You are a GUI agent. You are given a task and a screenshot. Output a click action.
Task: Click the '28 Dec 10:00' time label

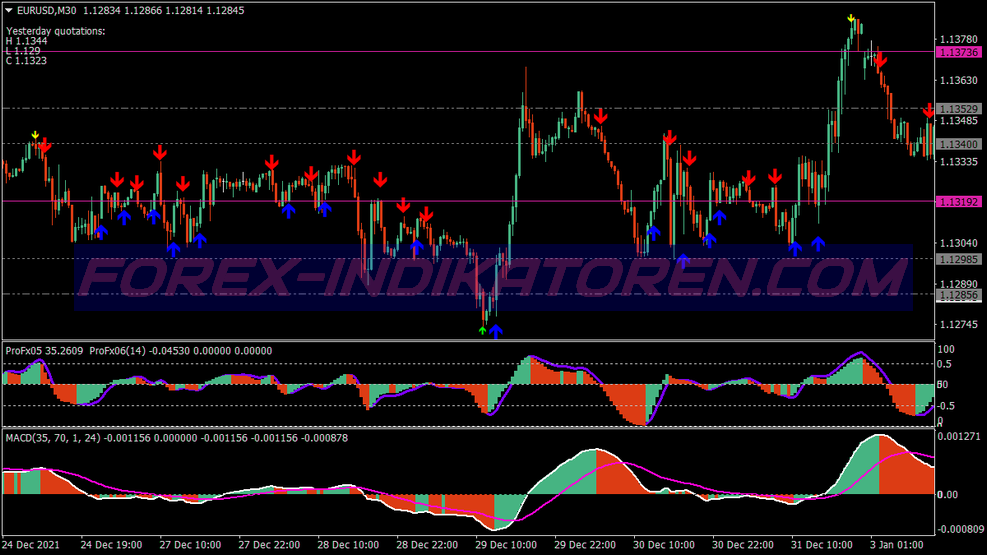tap(348, 545)
